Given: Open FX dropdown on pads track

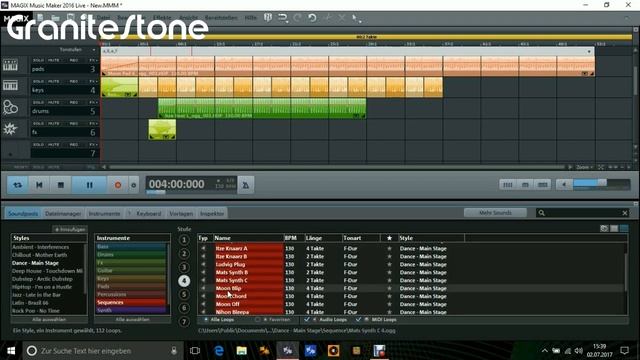Looking at the screenshot, I should [93, 60].
